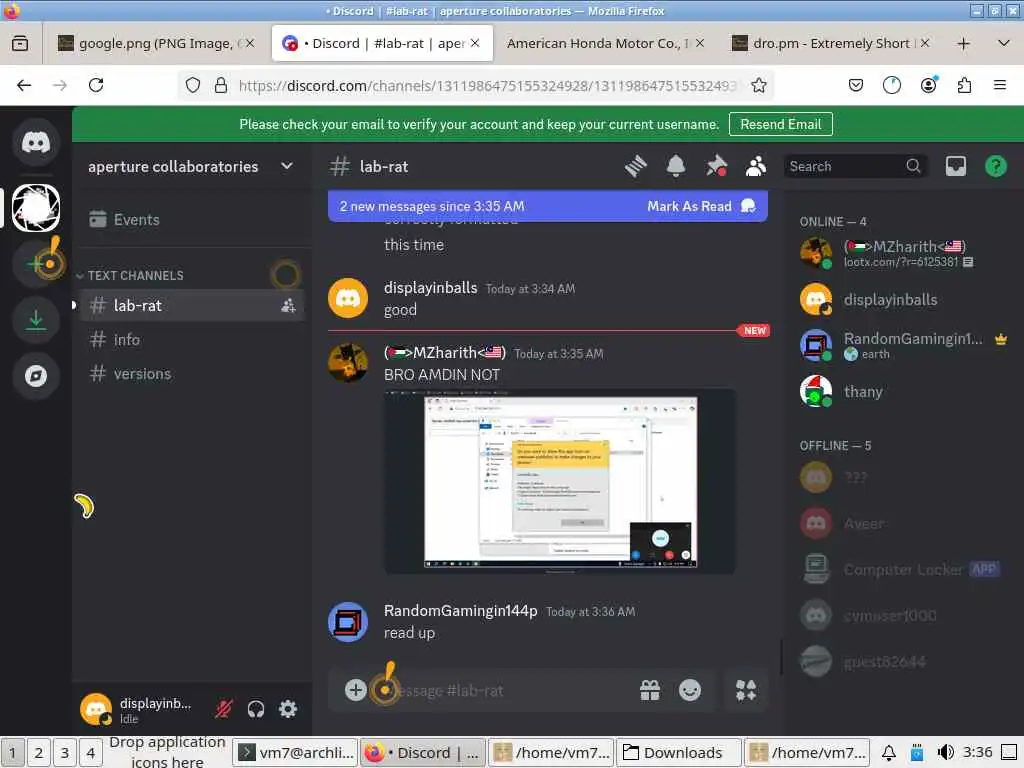This screenshot has height=768, width=1024.
Task: Click displayinballs username in chat message
Action: click(x=430, y=287)
